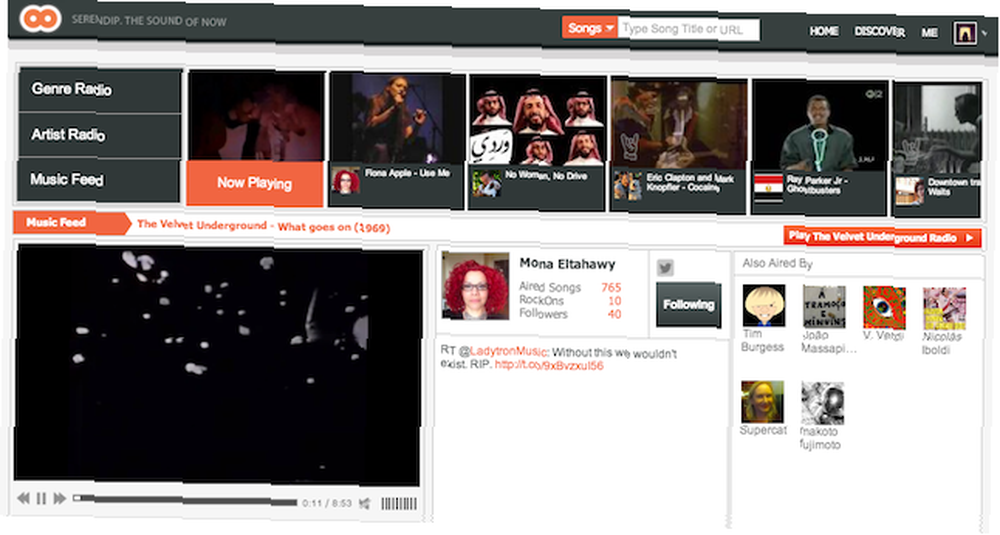Click the Serendip infinity logo
The image size is (1000, 535).
(40, 18)
